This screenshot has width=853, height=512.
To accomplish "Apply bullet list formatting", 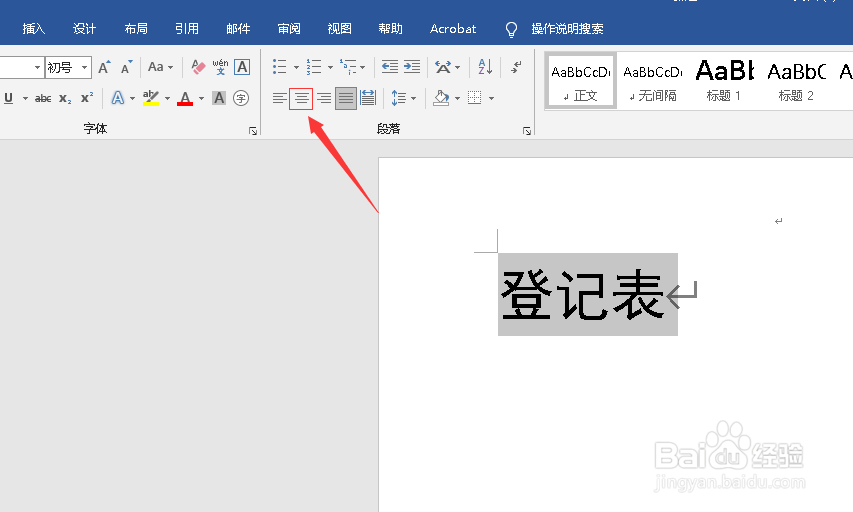I will click(280, 67).
